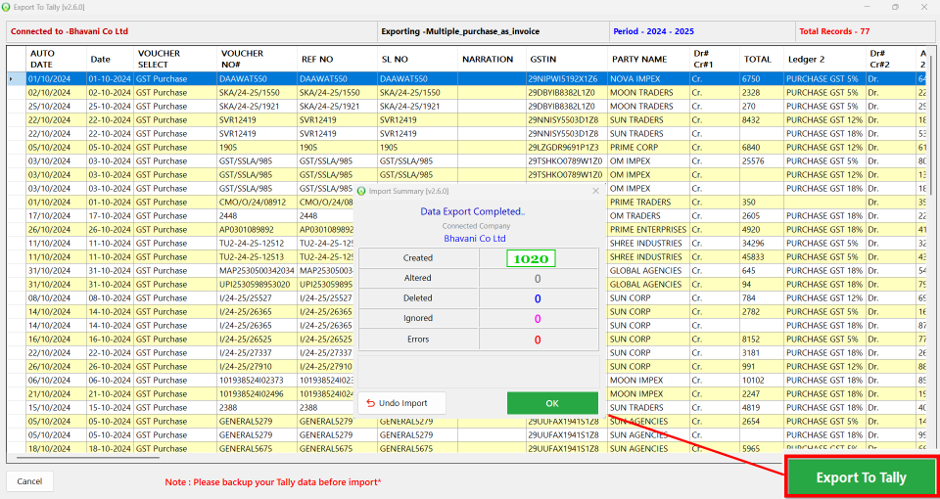
Task: Click OK in Import Summary dialog
Action: coord(552,403)
